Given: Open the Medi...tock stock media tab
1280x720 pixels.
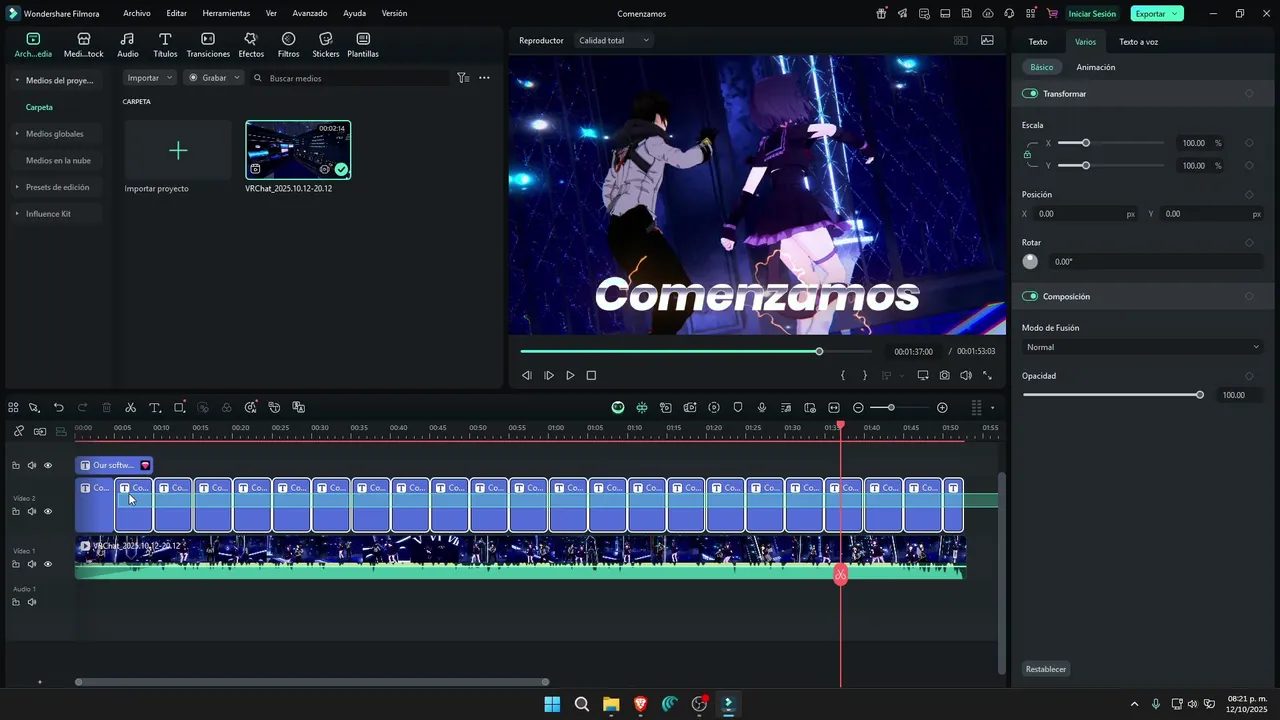Looking at the screenshot, I should tap(84, 45).
